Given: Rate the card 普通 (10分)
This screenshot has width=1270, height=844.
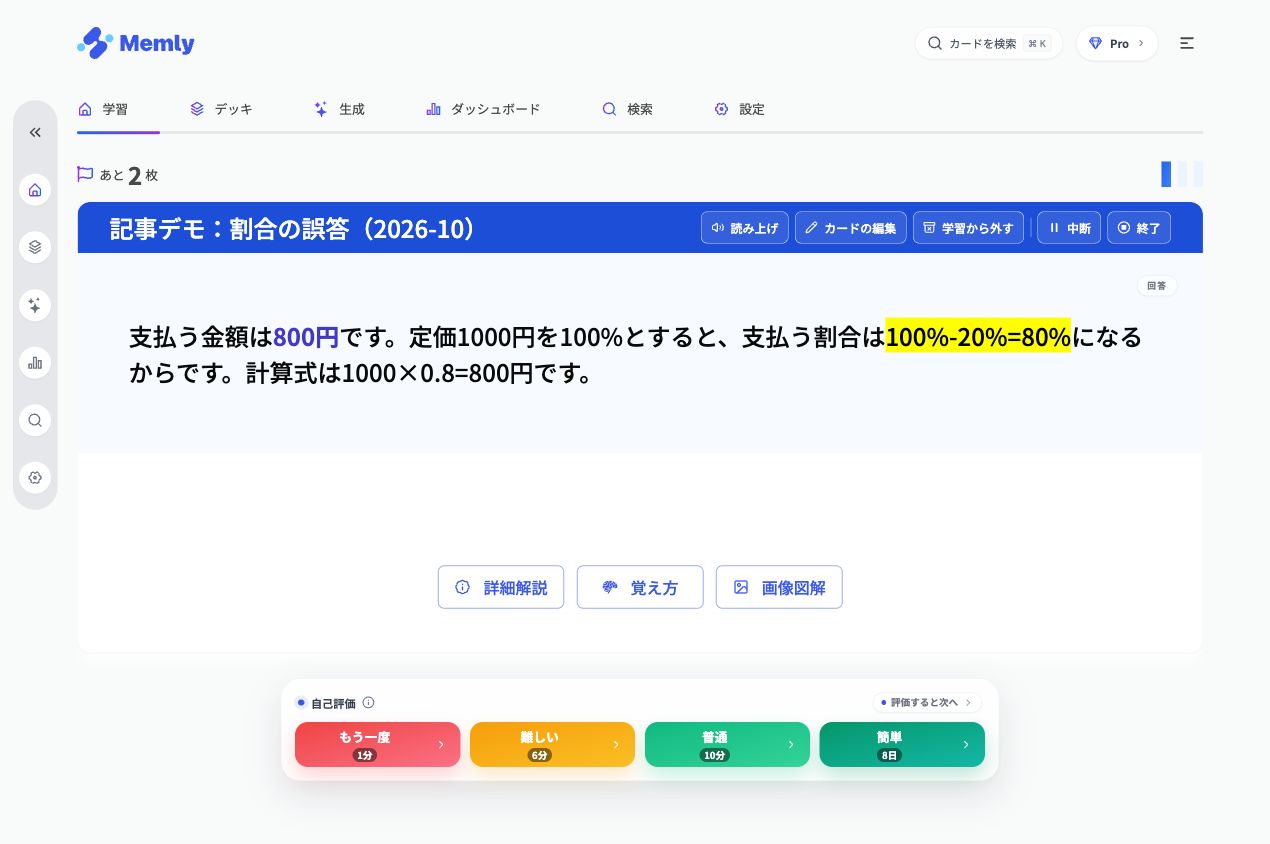Looking at the screenshot, I should 727,744.
